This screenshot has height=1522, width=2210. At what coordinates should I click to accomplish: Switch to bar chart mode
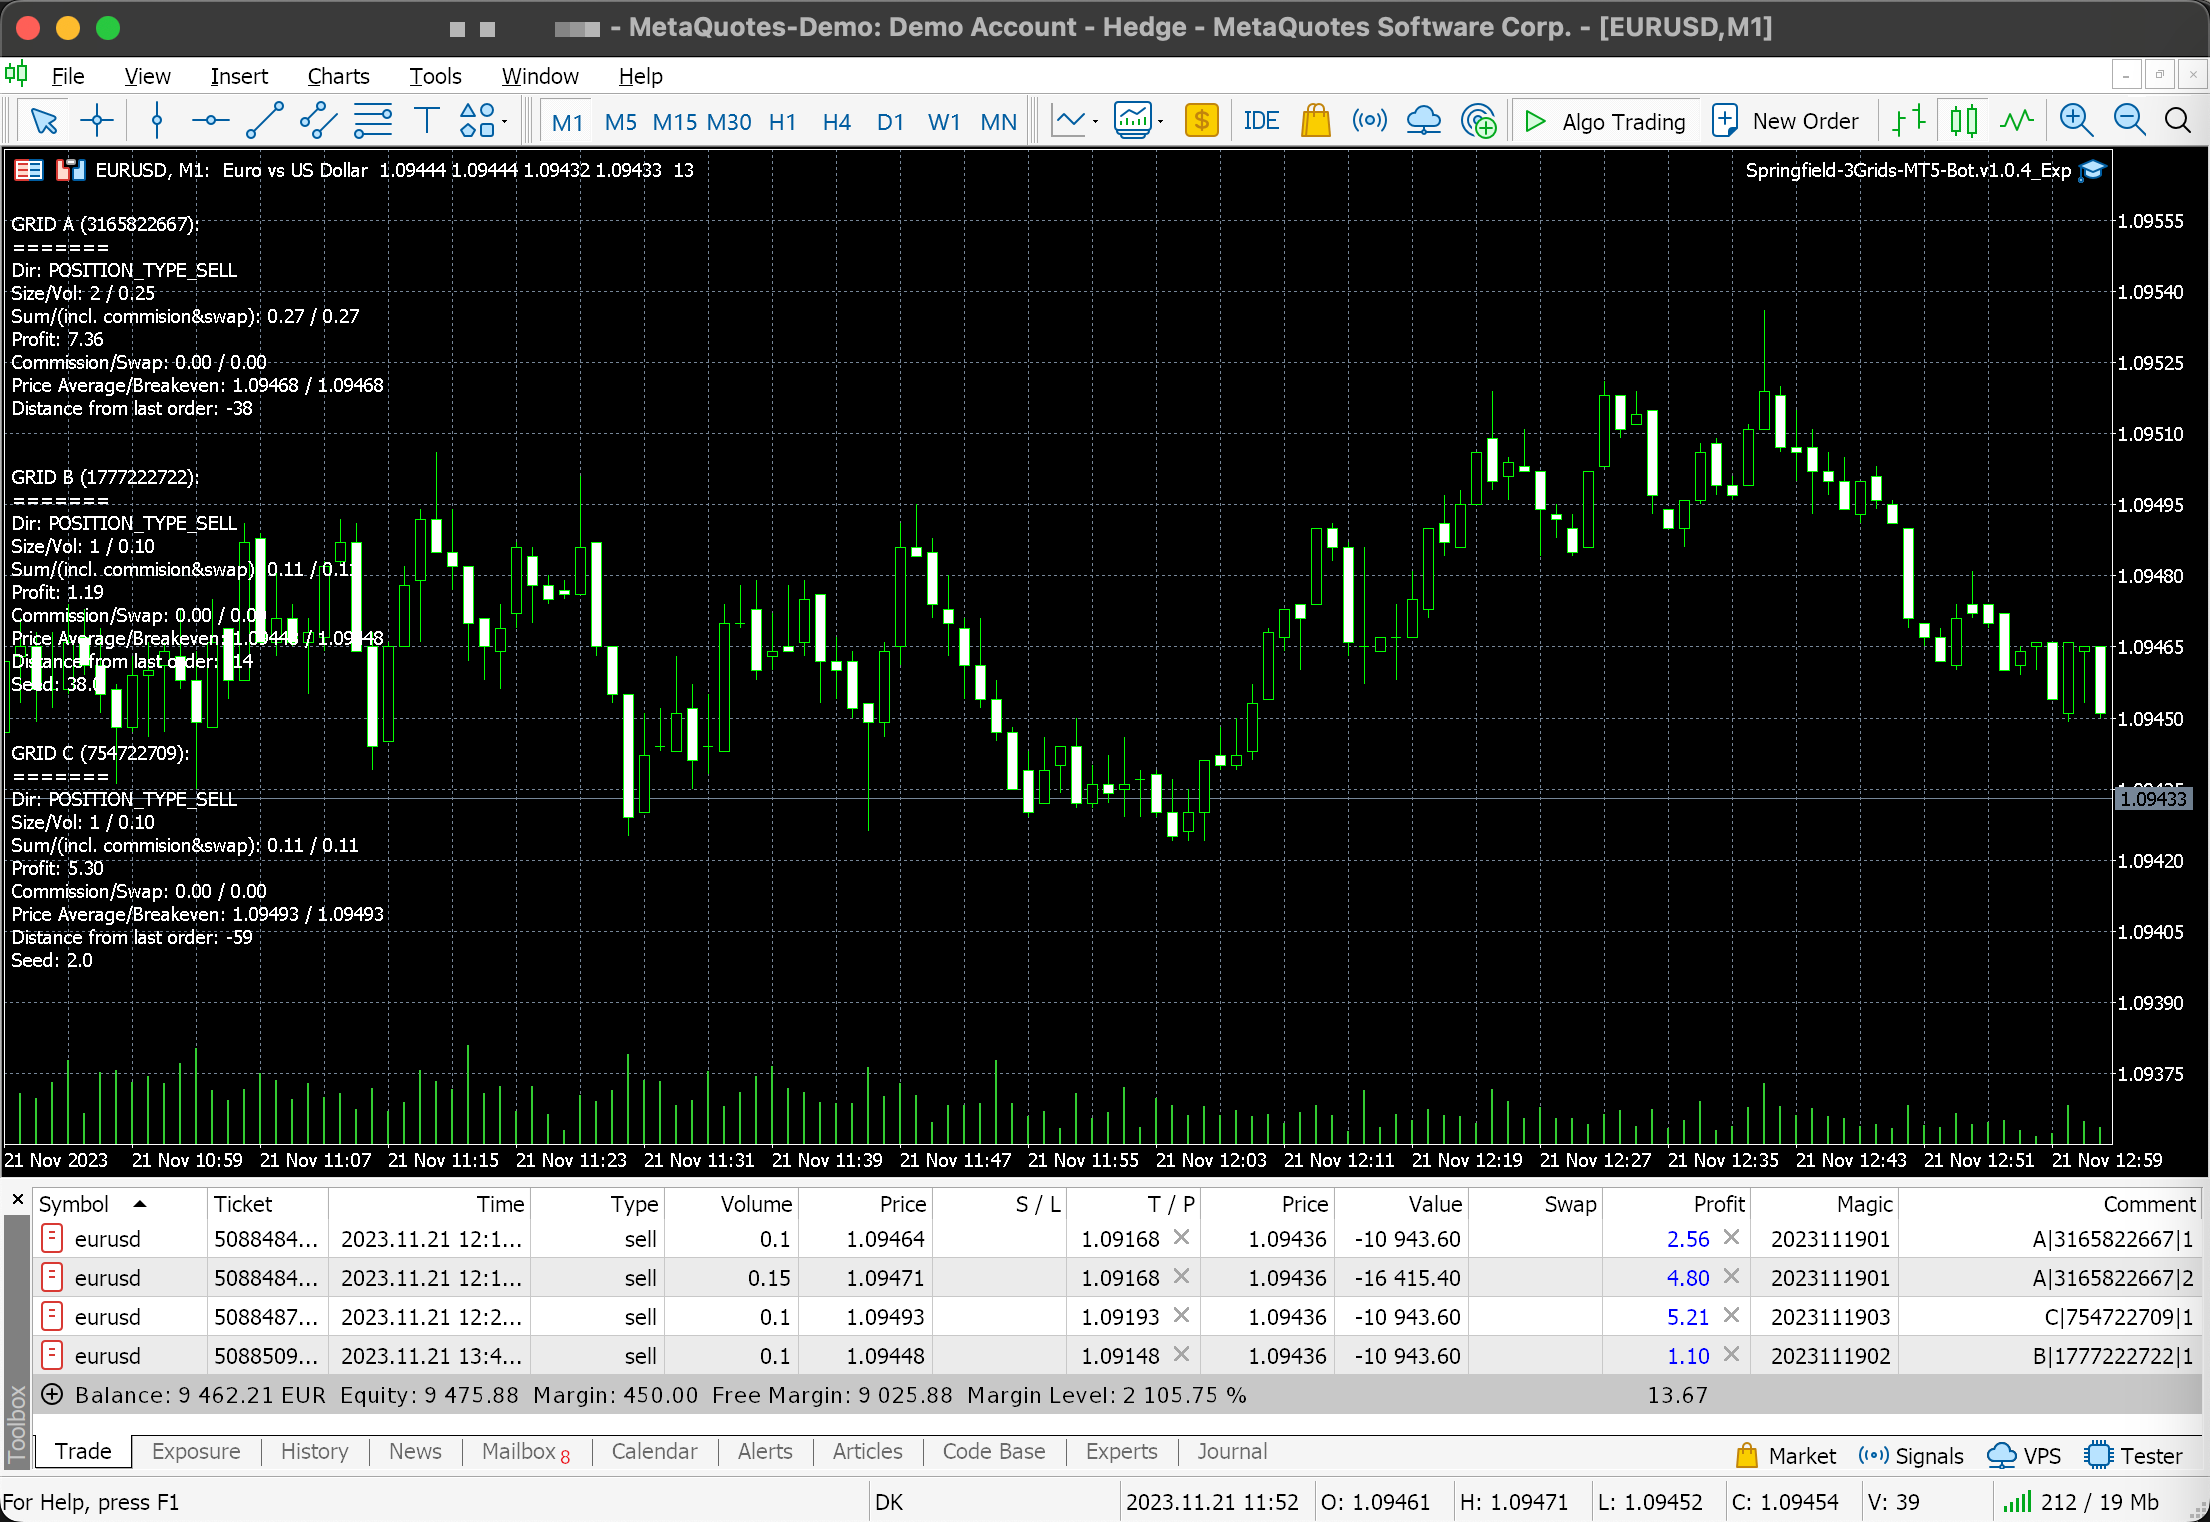tap(1909, 122)
